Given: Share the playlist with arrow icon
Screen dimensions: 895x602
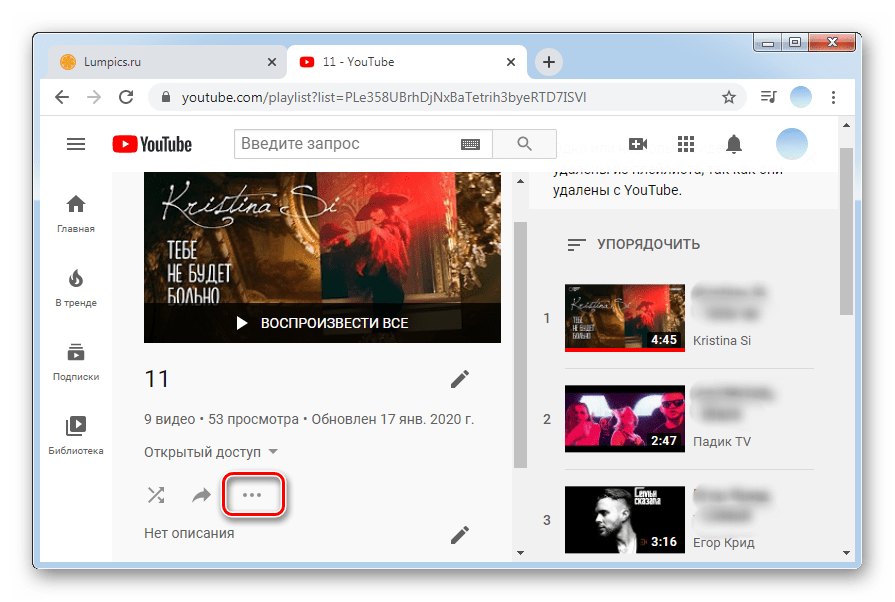Looking at the screenshot, I should (201, 495).
